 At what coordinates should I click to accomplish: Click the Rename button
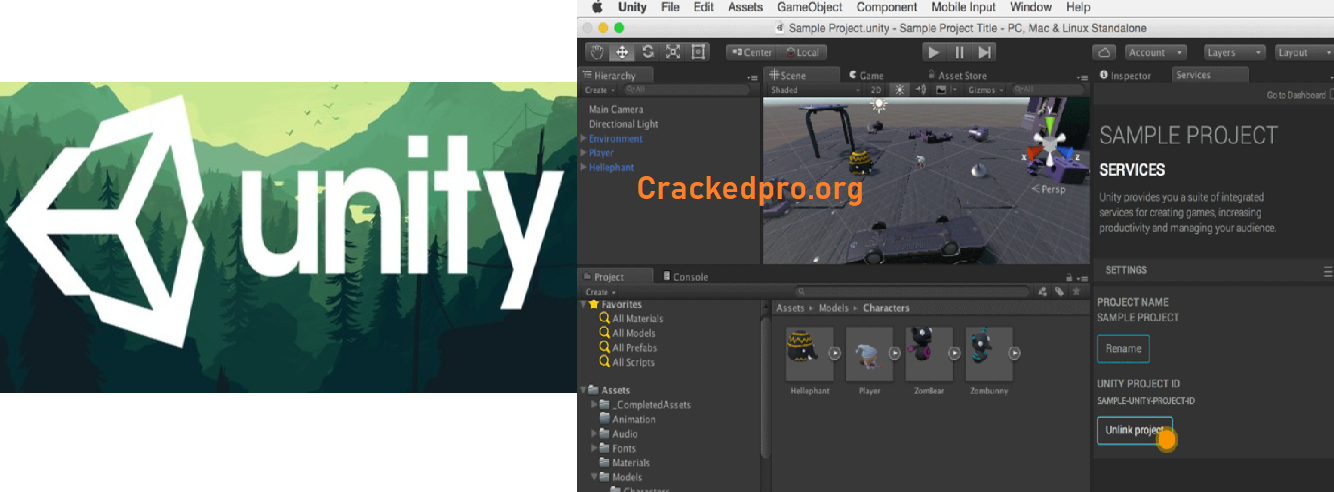[1123, 349]
